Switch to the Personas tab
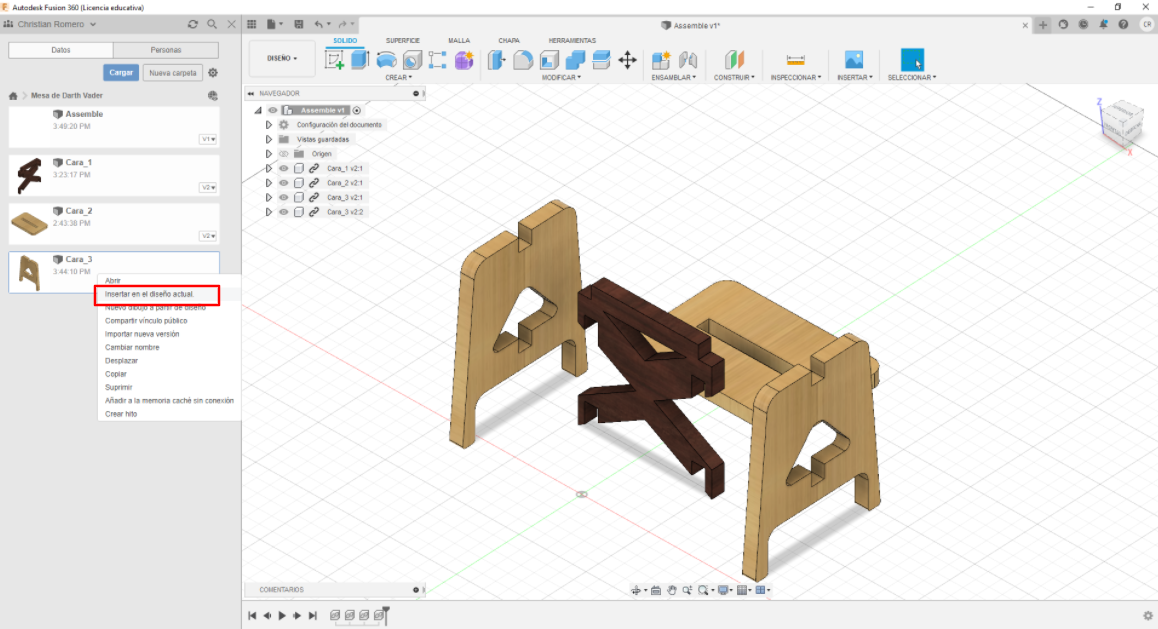This screenshot has width=1158, height=629. click(x=165, y=50)
